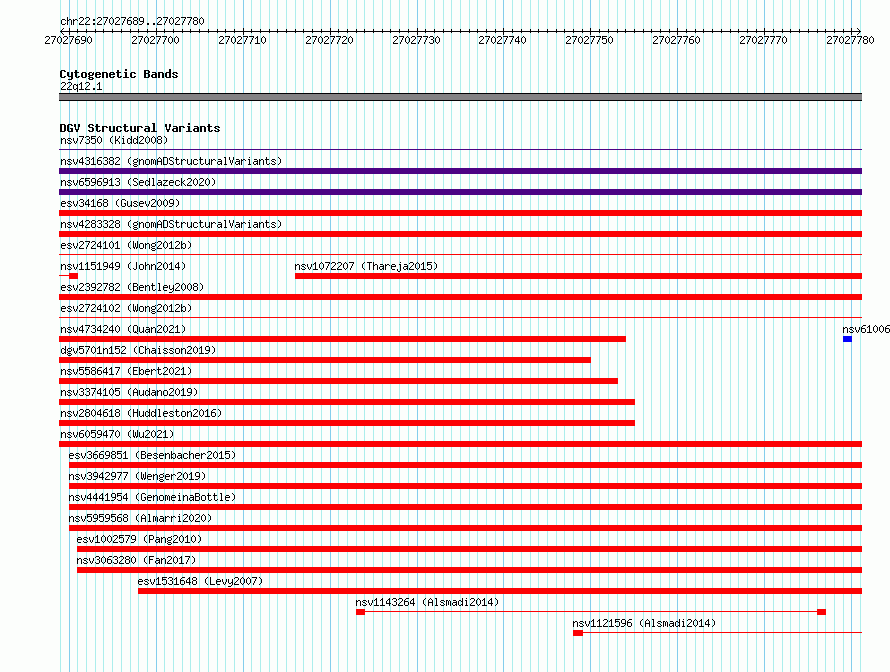Select the esv2724101 (Wong2012b) label
890x672 pixels.
coord(126,245)
